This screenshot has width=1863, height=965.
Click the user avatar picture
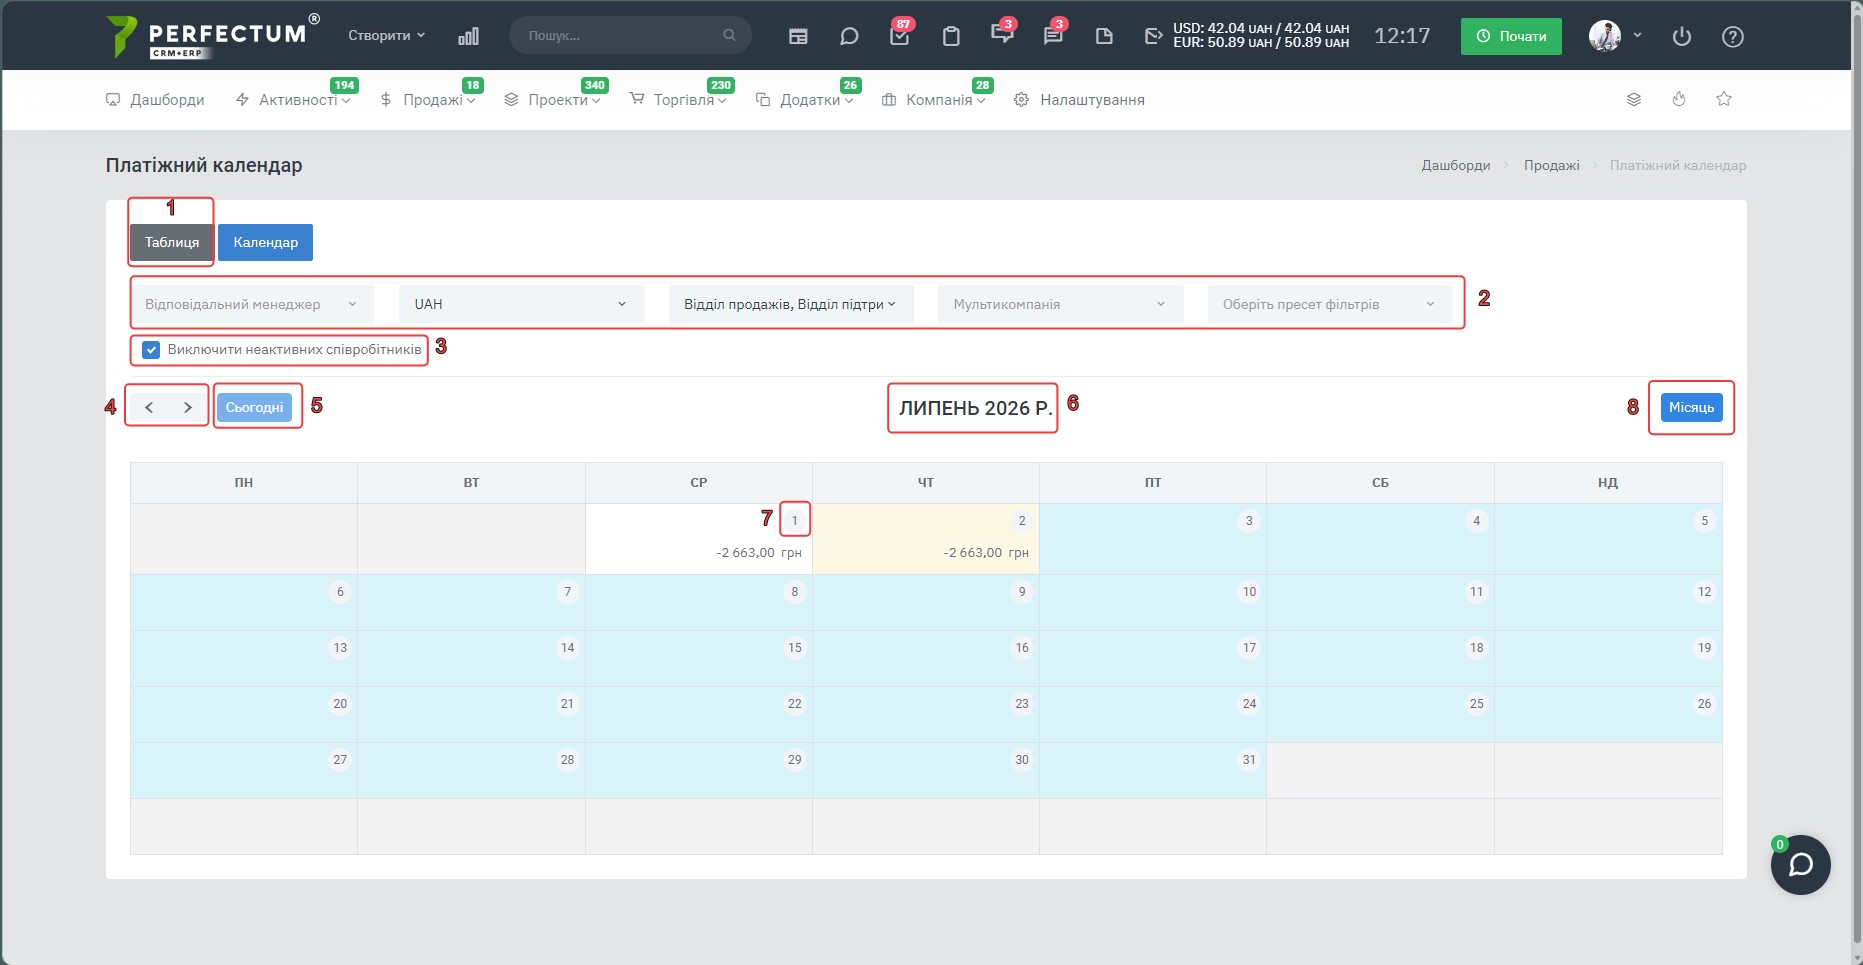tap(1605, 36)
